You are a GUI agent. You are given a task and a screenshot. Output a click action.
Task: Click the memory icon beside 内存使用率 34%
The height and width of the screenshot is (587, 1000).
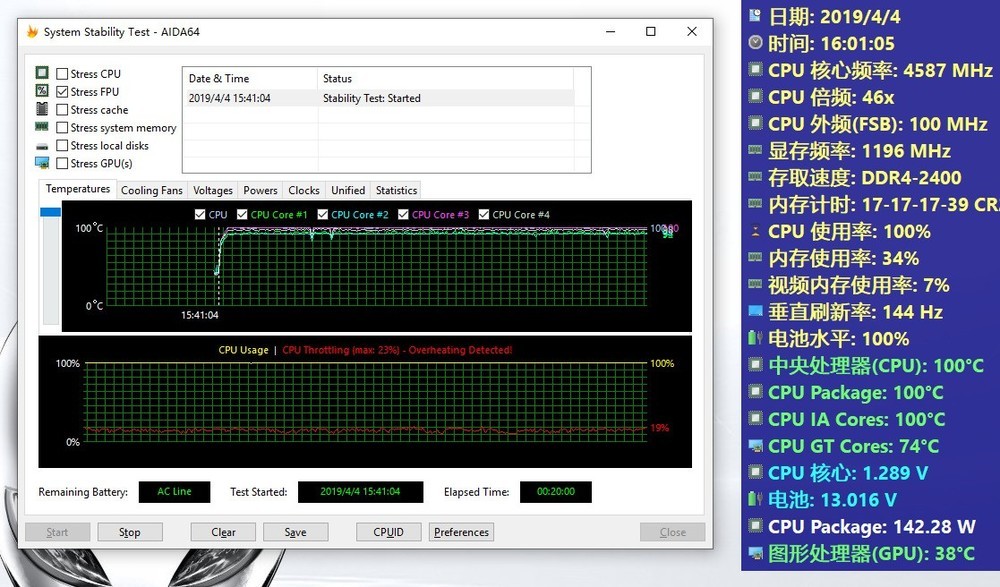pos(755,257)
